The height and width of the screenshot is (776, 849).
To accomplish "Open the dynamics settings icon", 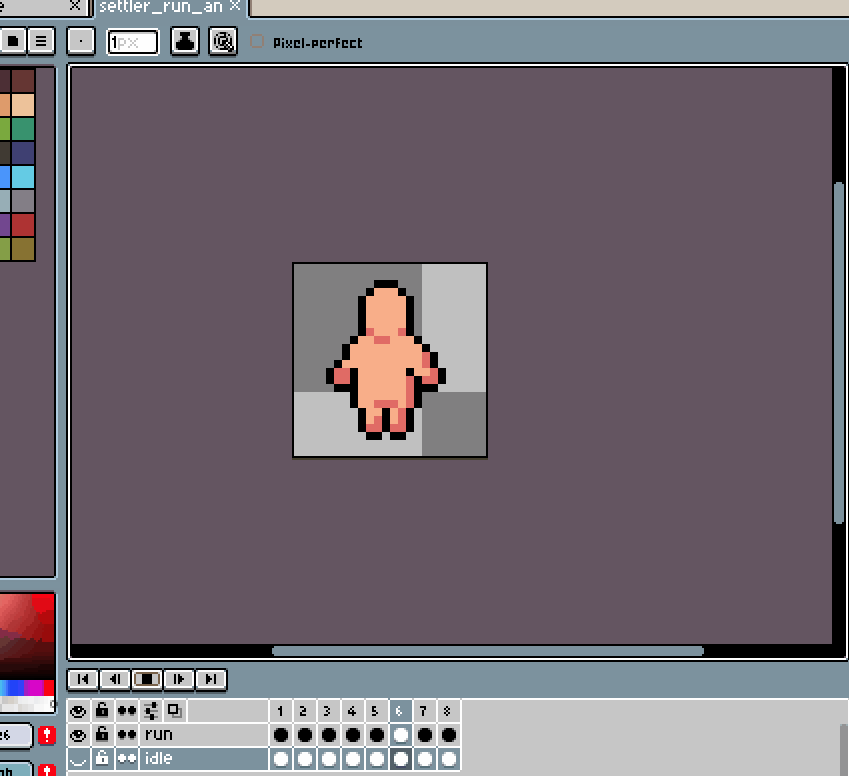I will point(223,41).
